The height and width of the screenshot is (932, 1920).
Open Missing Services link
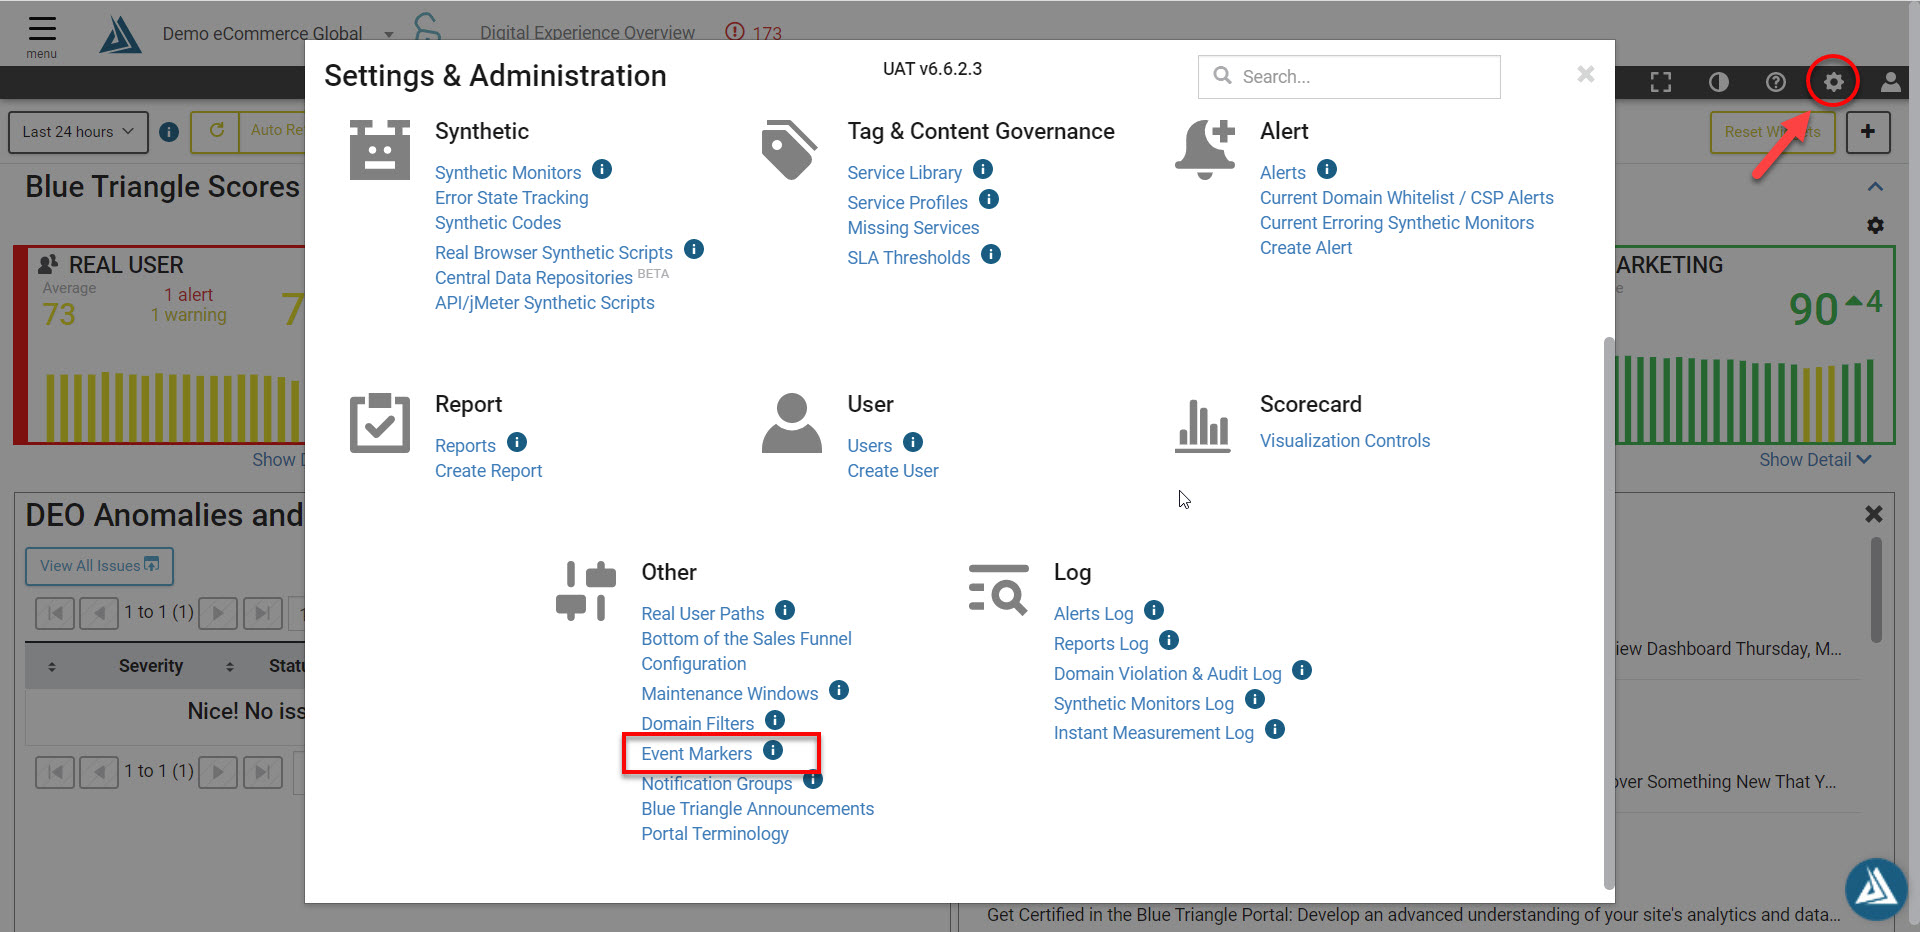pos(913,228)
